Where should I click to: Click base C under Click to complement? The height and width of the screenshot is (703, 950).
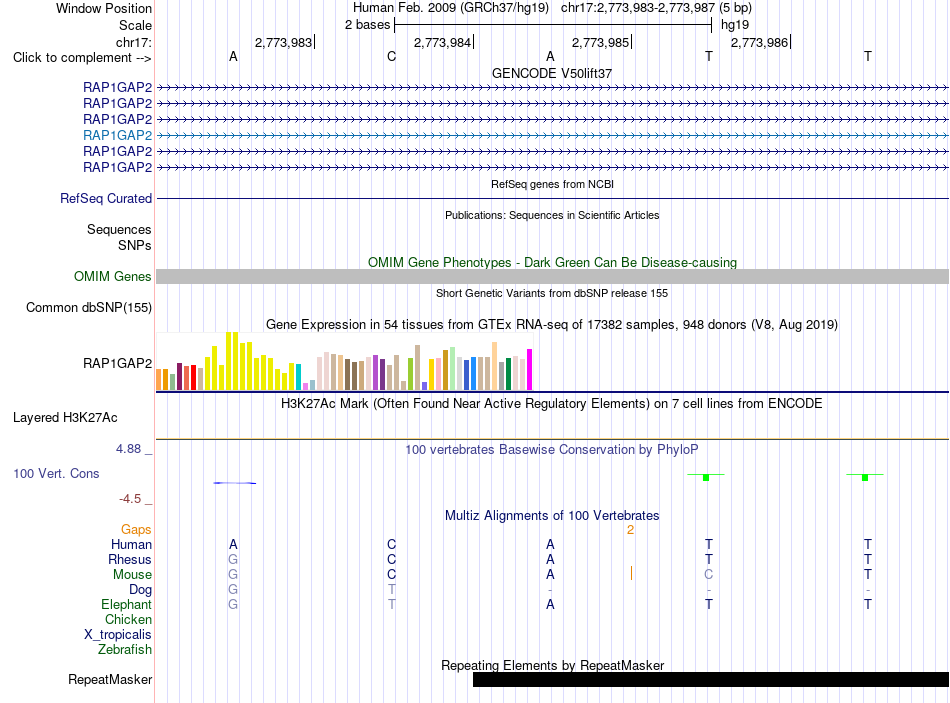(391, 57)
